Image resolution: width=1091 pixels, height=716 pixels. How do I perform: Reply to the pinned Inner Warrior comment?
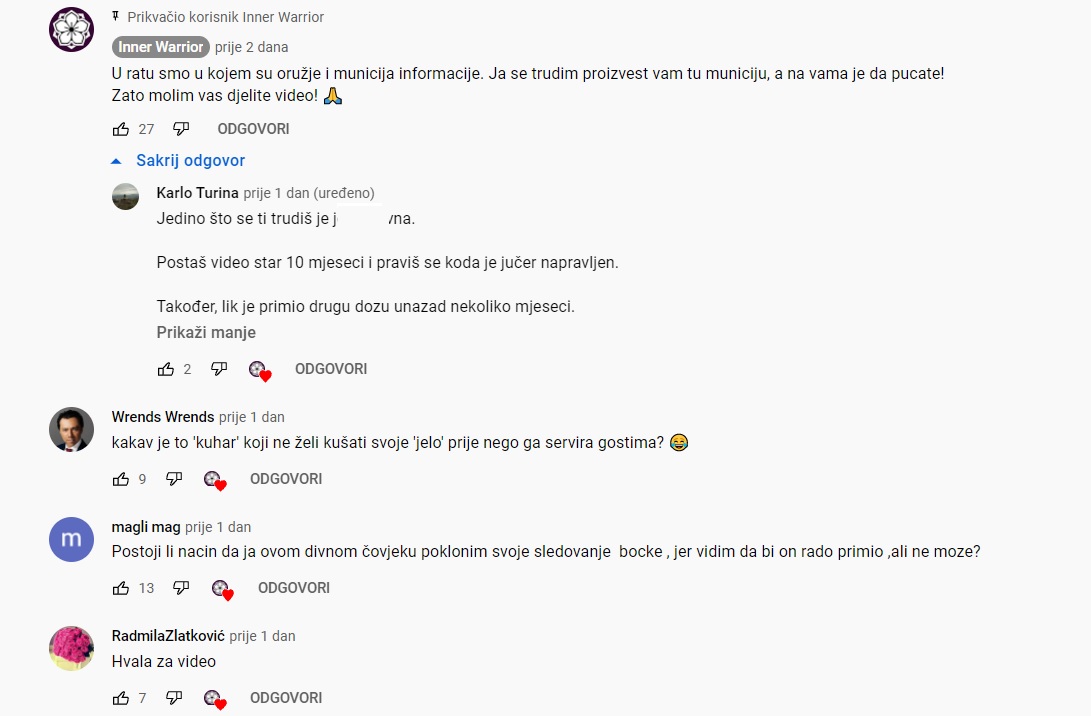click(253, 129)
